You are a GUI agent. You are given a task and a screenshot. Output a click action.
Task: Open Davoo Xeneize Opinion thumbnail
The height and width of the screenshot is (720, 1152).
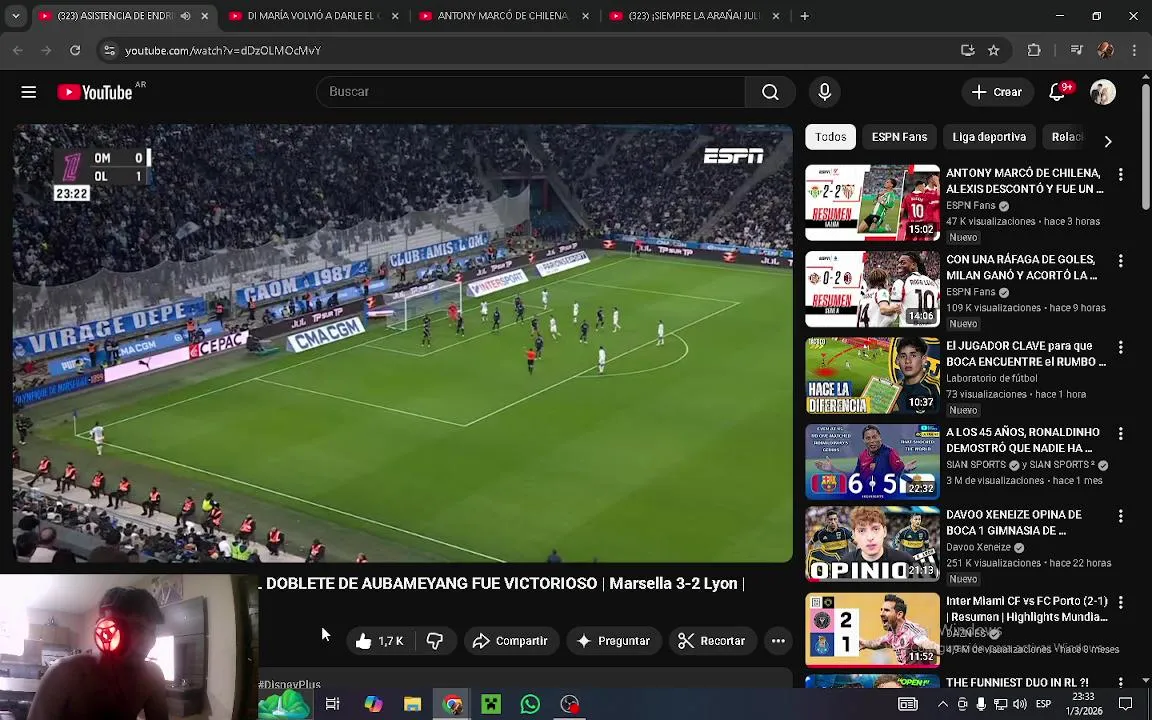point(872,544)
